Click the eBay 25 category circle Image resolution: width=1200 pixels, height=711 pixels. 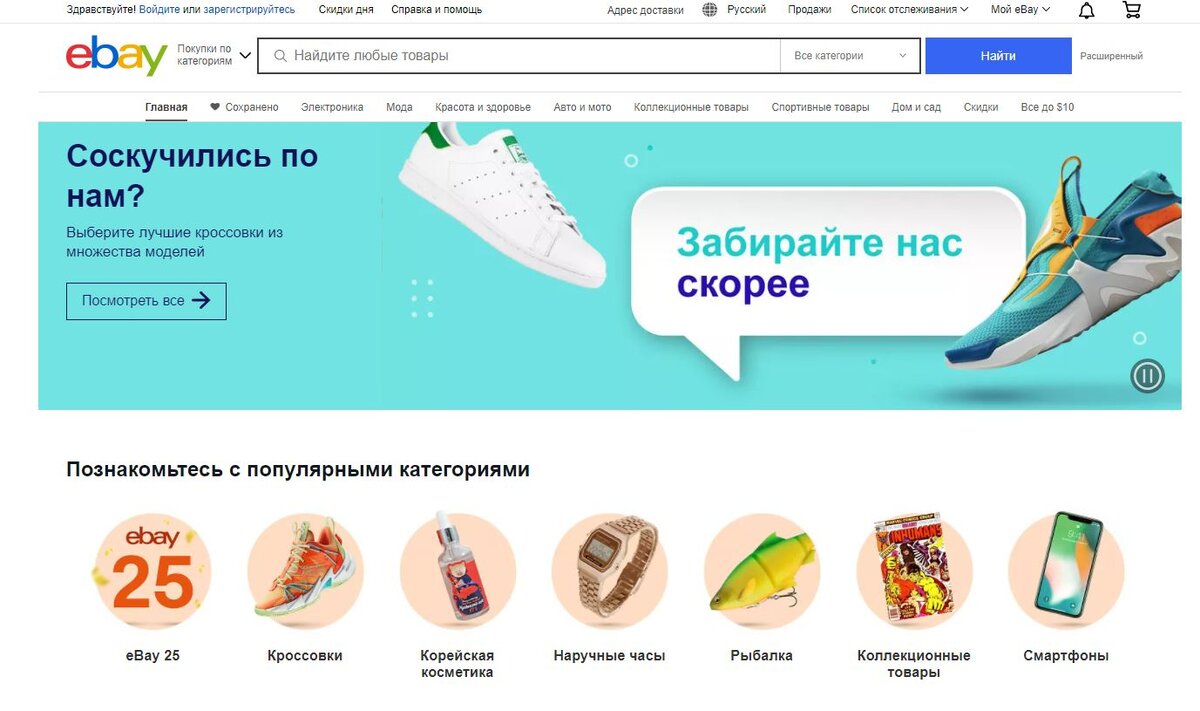pos(153,573)
